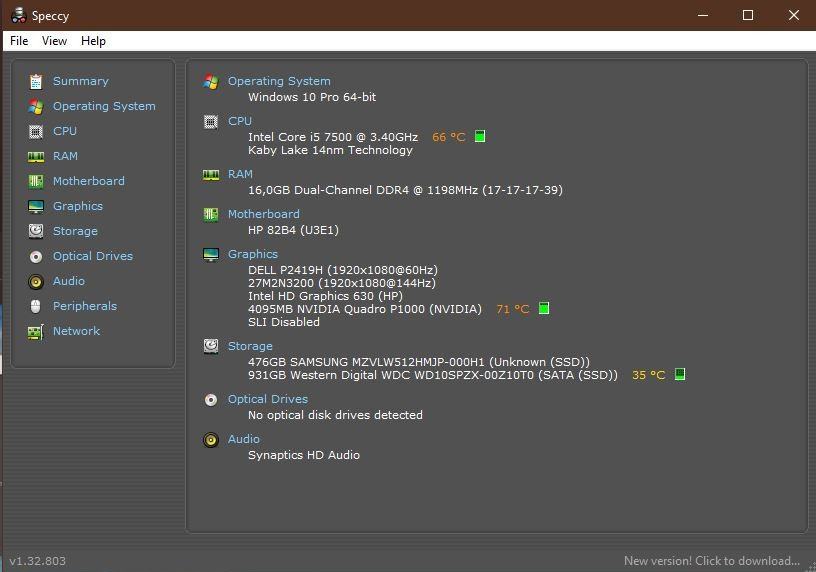This screenshot has height=572, width=816.
Task: Open Motherboard details from the sidebar
Action: (x=88, y=181)
